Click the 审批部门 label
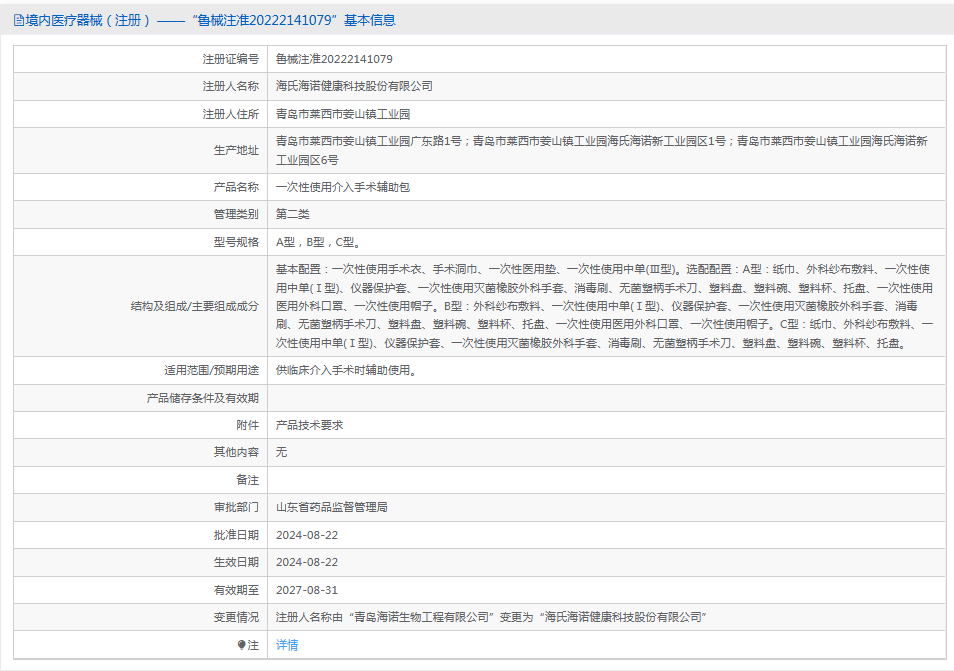 click(236, 507)
